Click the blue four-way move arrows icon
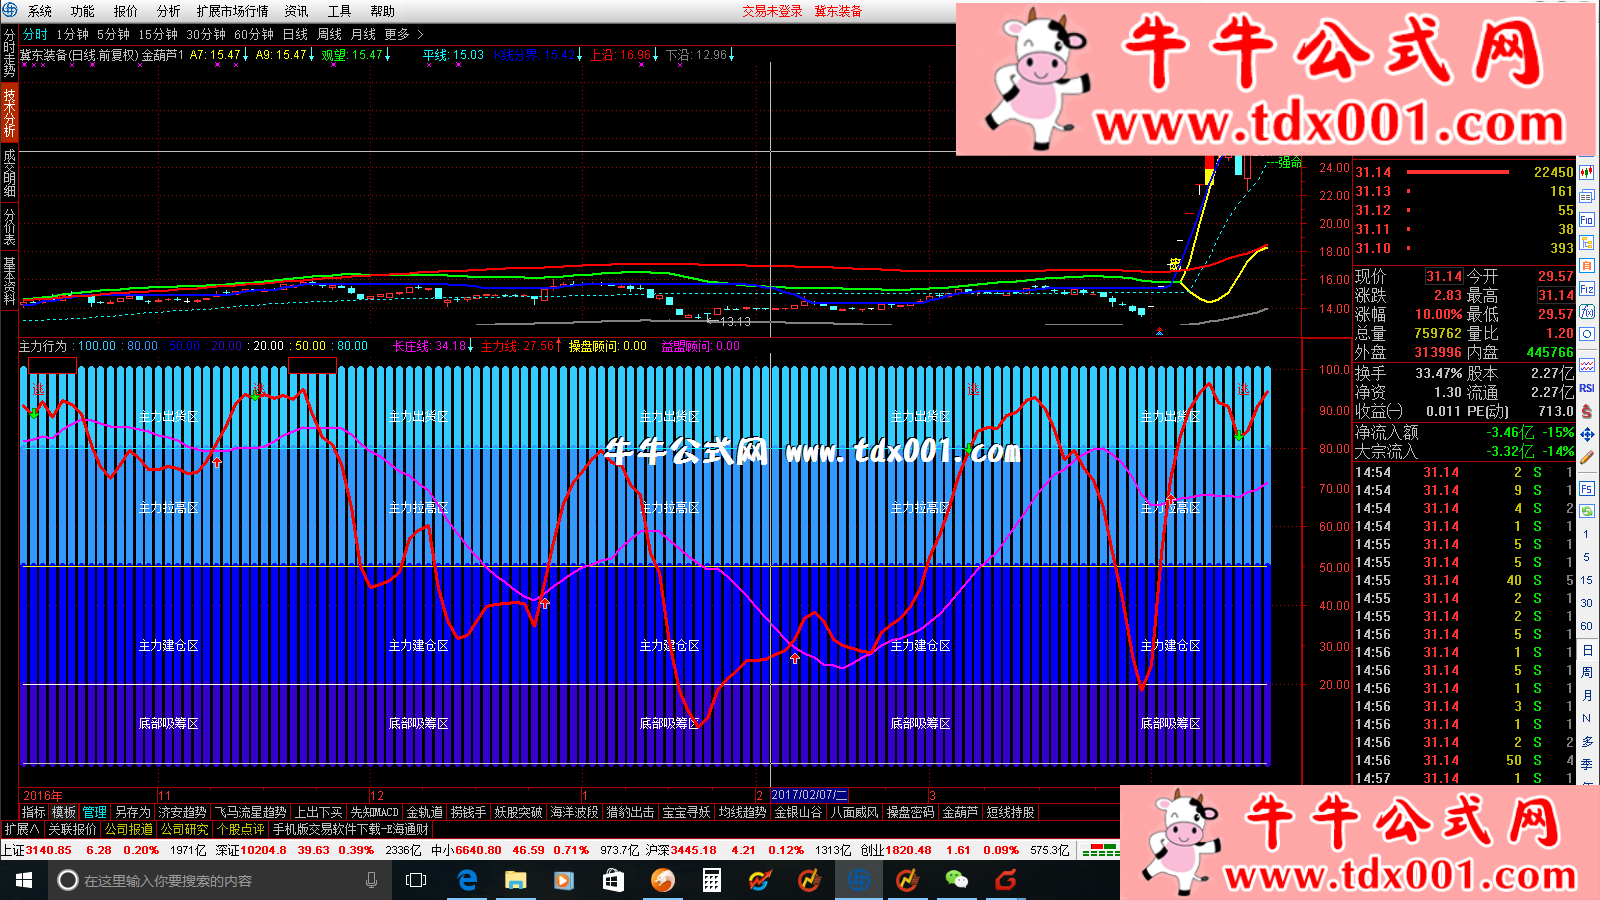Screen dimensions: 1600x900 pos(1587,434)
